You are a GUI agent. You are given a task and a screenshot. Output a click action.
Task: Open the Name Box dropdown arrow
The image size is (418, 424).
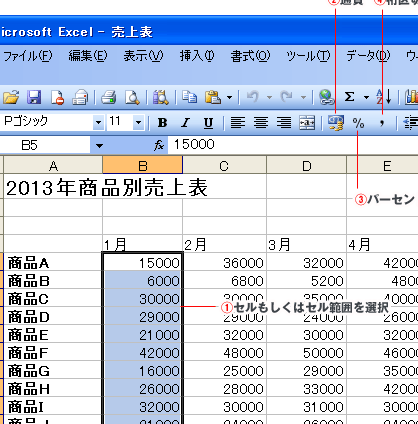[99, 146]
